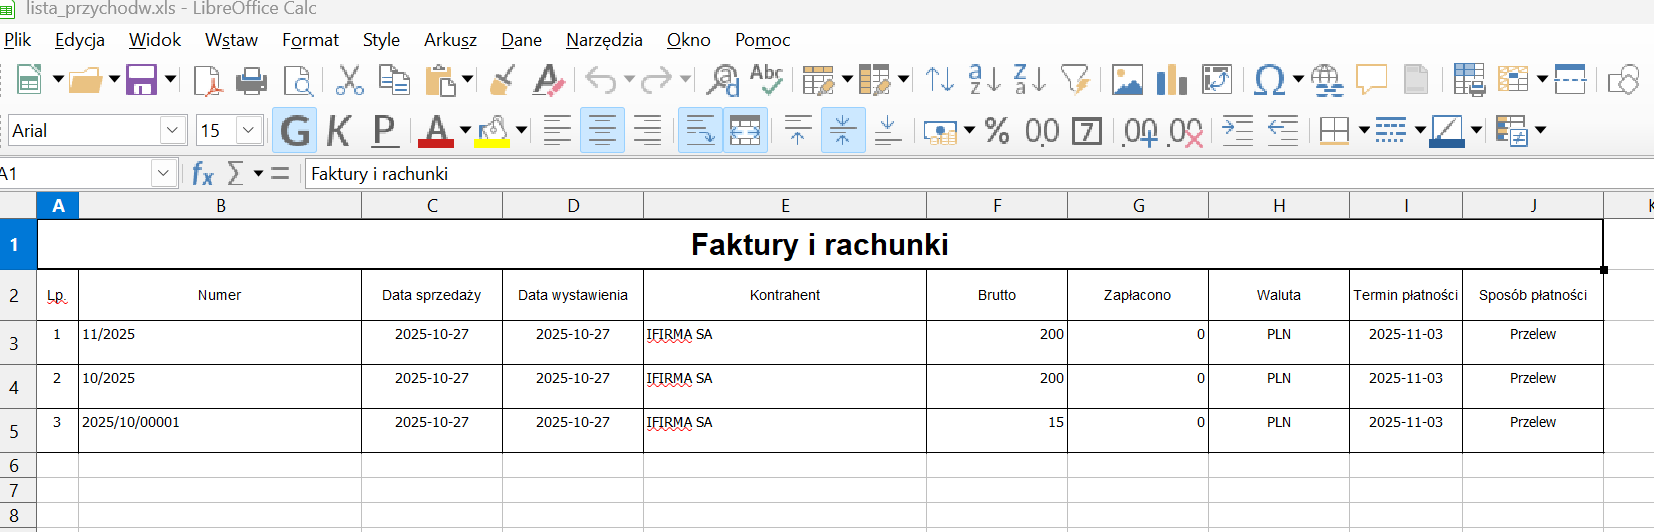This screenshot has height=532, width=1654.
Task: Insert a chart using the chart icon
Action: [1171, 80]
